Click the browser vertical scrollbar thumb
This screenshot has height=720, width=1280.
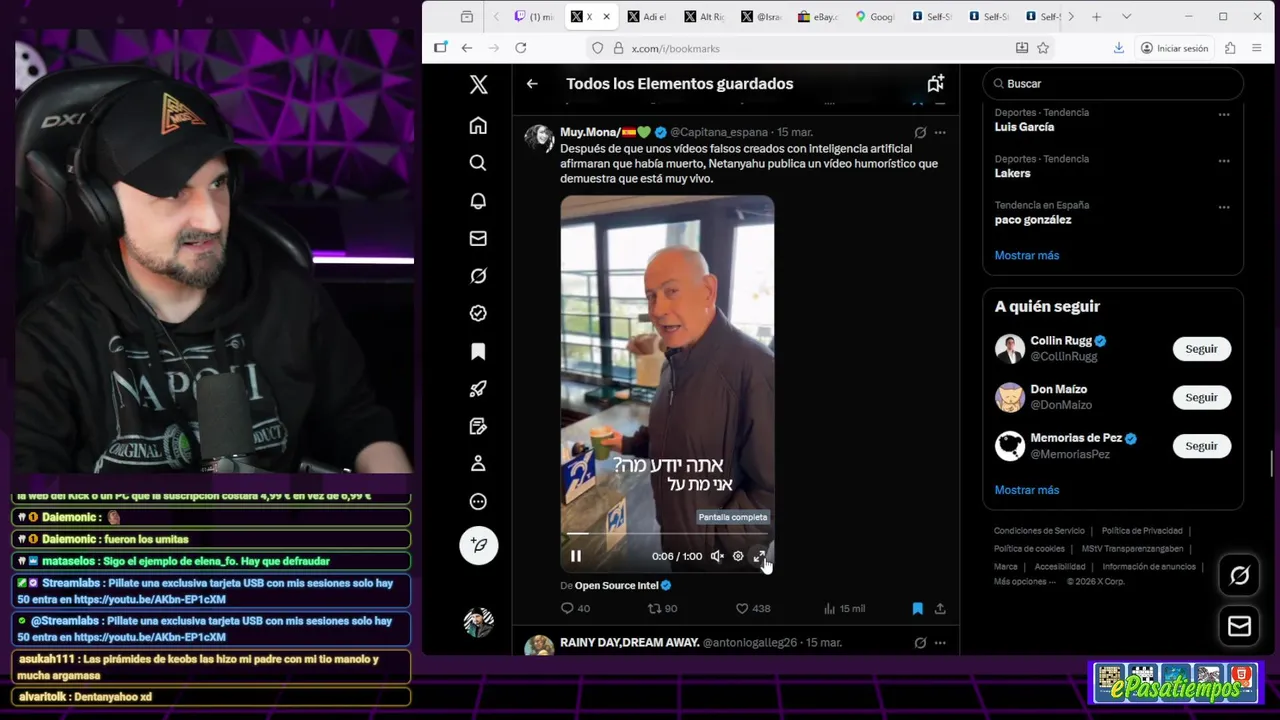1272,464
